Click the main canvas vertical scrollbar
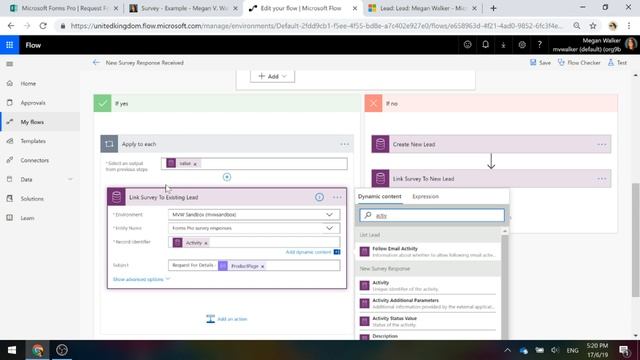The height and width of the screenshot is (360, 640). point(636,240)
